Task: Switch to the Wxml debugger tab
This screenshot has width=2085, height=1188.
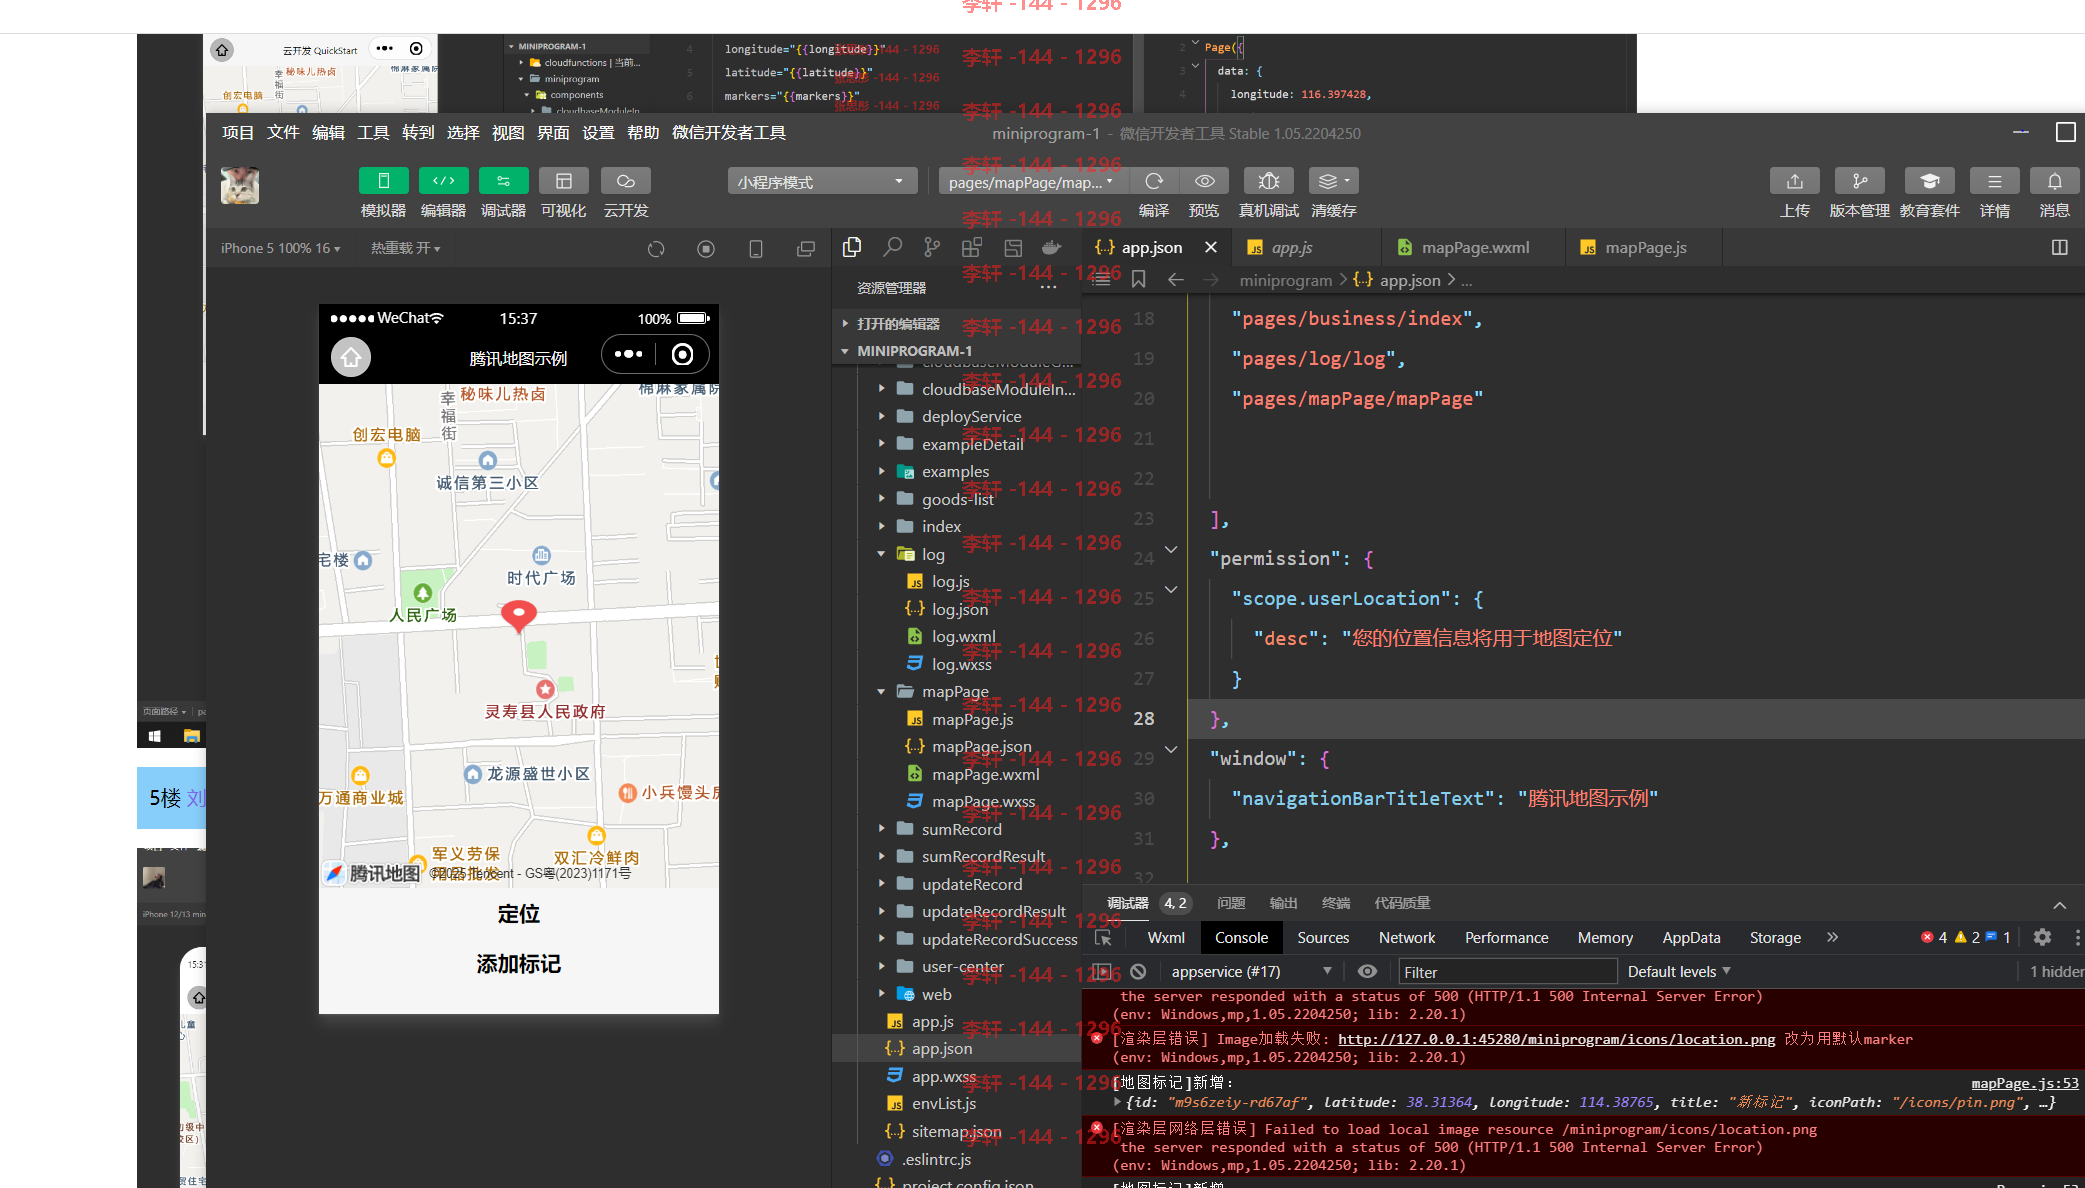Action: click(1166, 938)
